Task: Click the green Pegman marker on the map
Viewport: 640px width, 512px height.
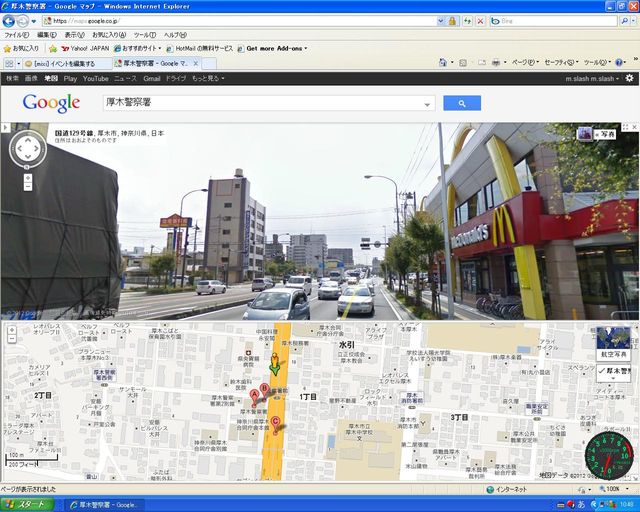Action: 275,362
